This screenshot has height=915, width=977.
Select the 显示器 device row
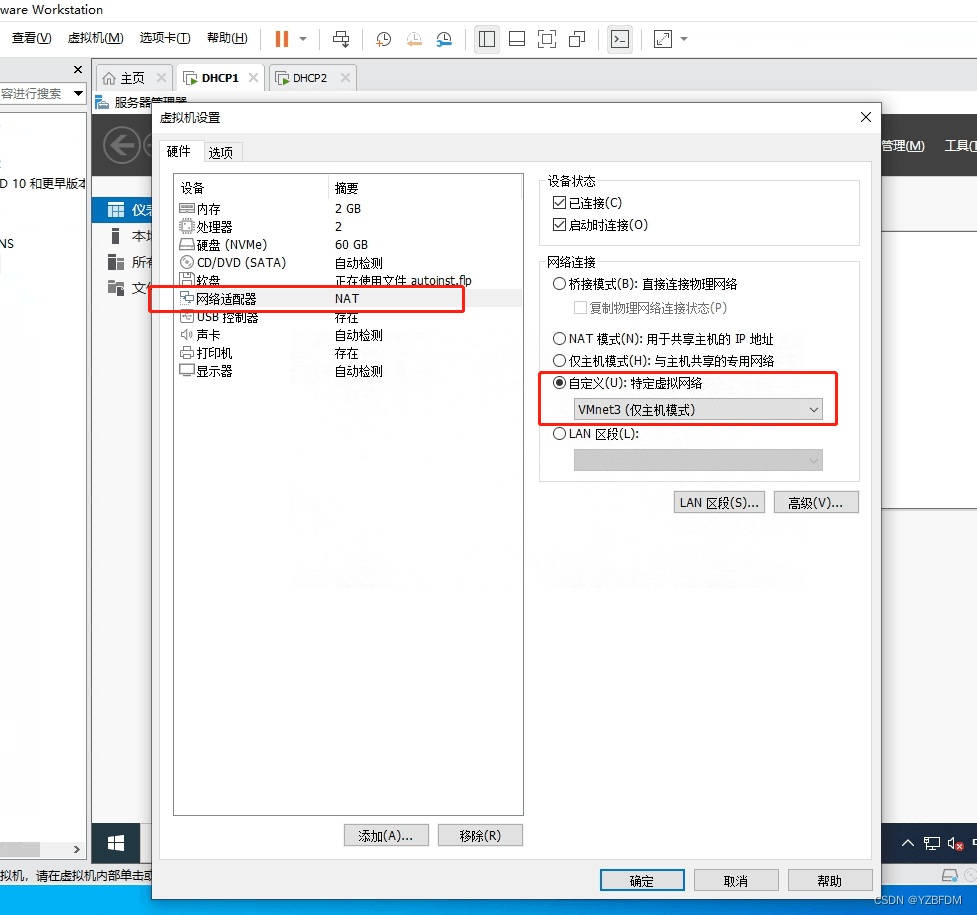click(348, 371)
